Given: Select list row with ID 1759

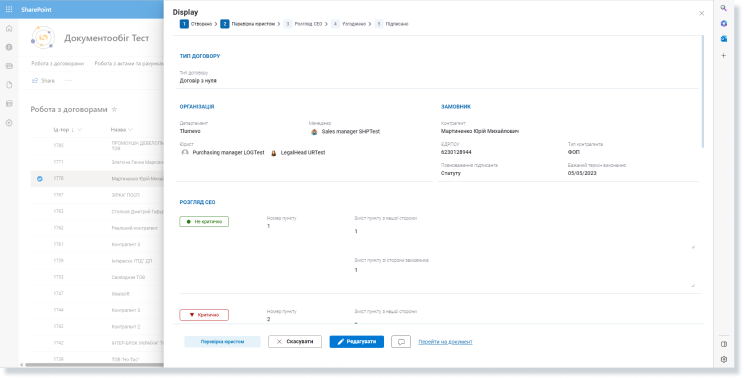Looking at the screenshot, I should click(97, 261).
